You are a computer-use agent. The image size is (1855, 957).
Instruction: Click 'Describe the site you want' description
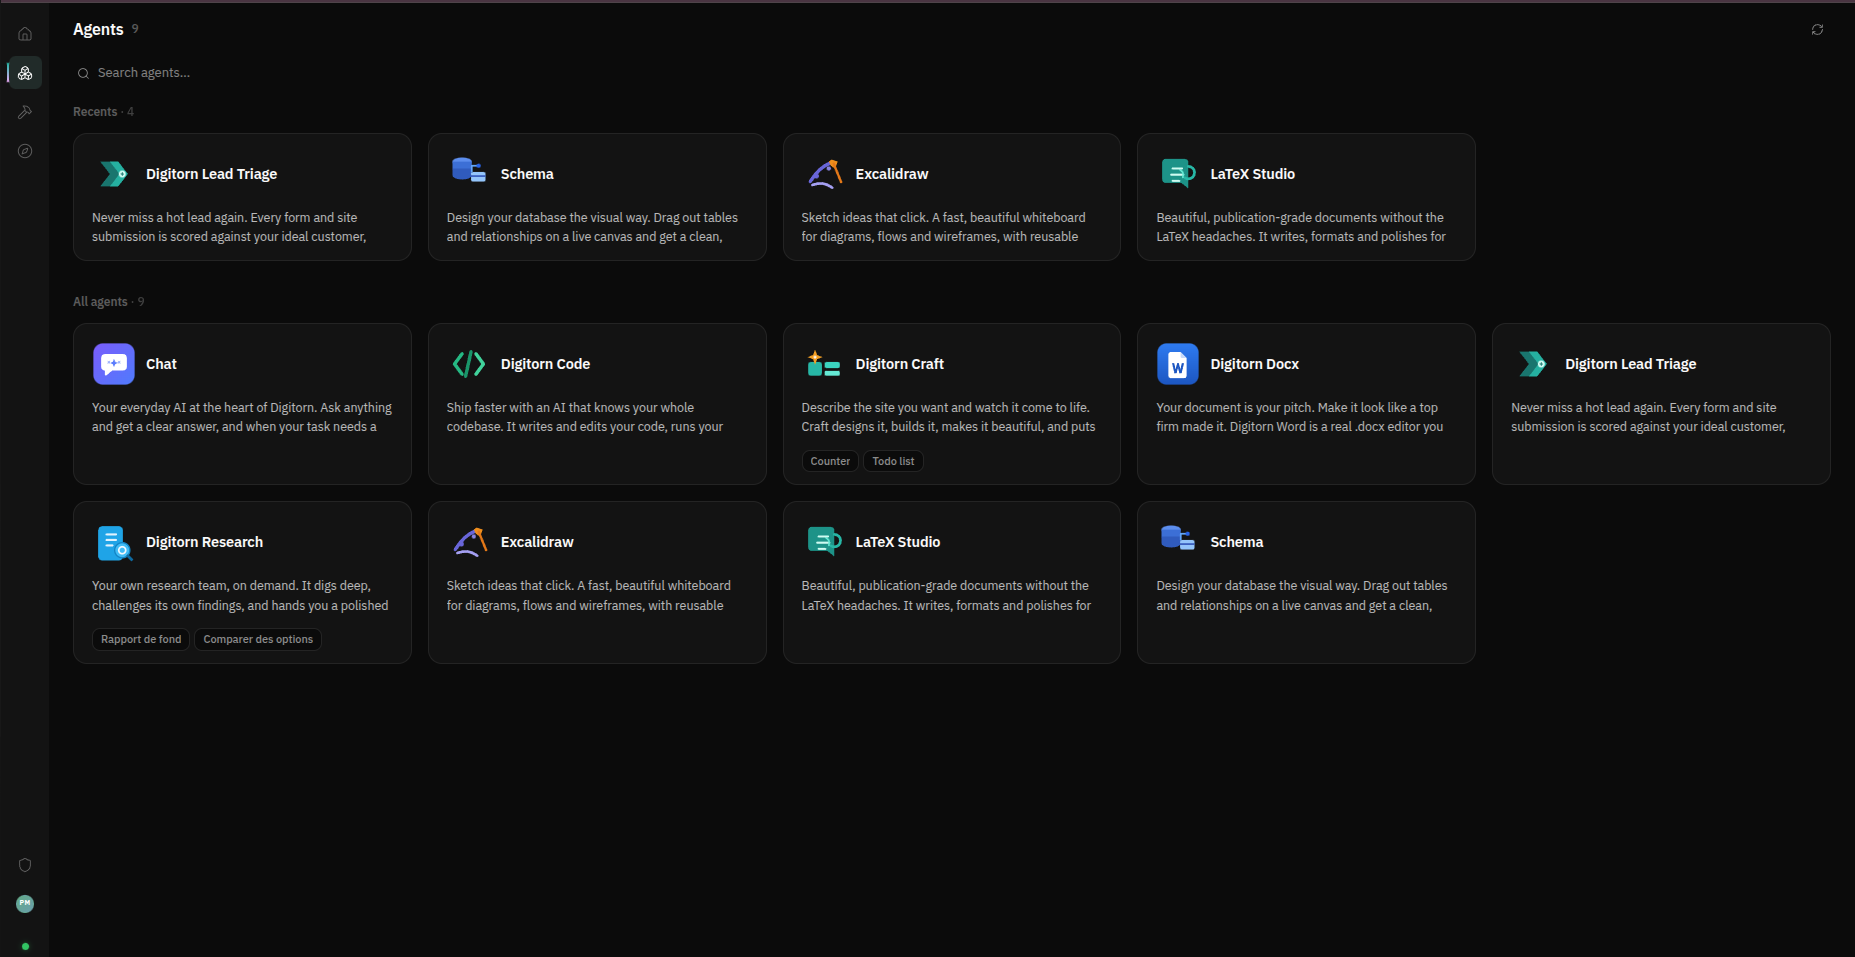[x=948, y=417]
